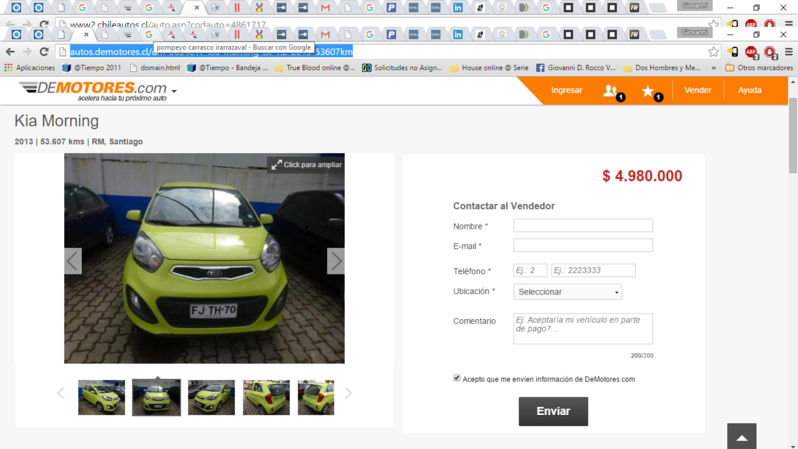Focus the phone area code field
798x449 pixels.
530,270
